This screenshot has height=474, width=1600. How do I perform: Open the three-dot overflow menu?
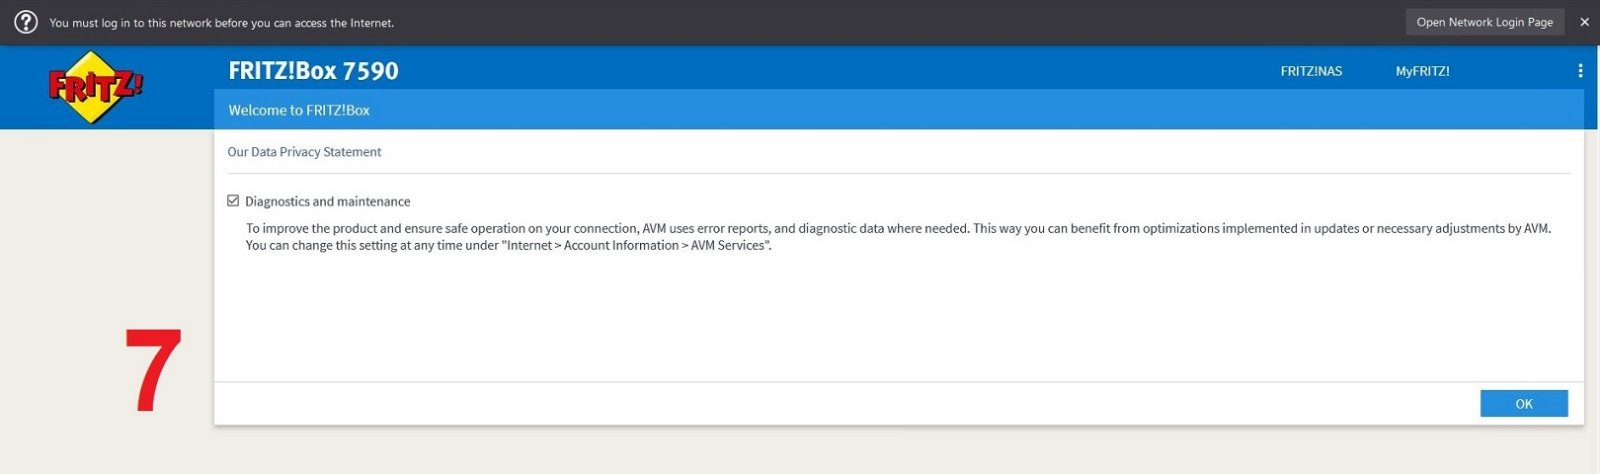[1580, 71]
